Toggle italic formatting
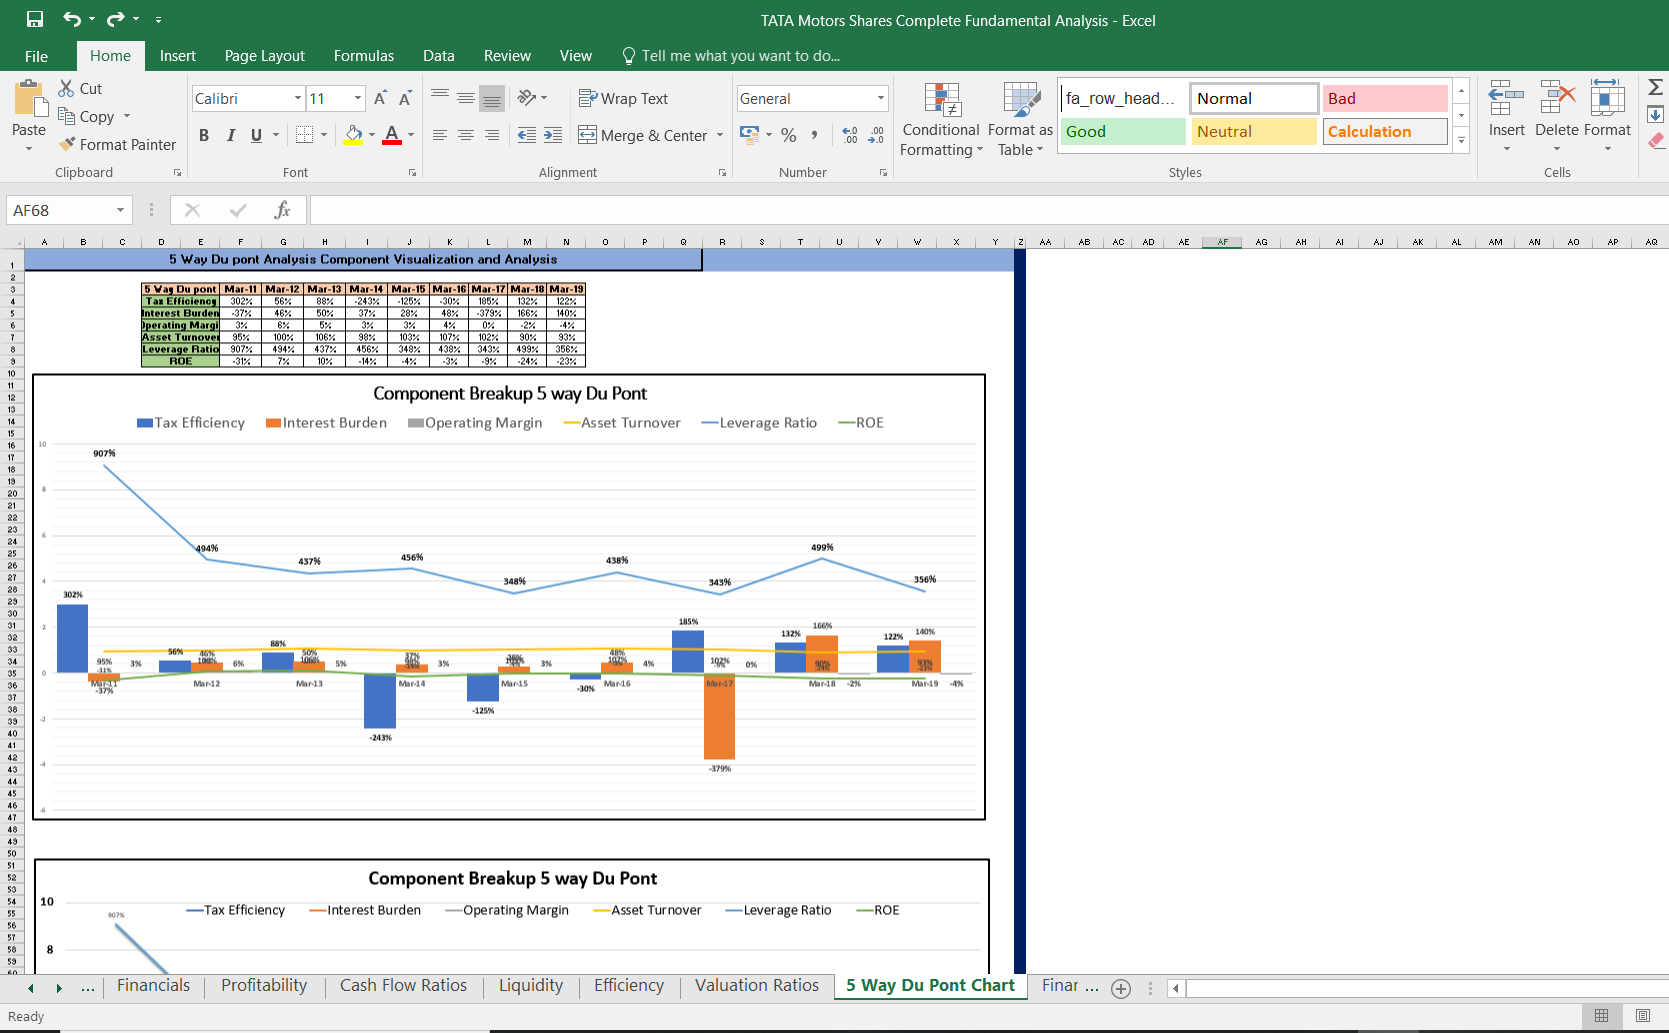The height and width of the screenshot is (1033, 1669). coord(231,135)
